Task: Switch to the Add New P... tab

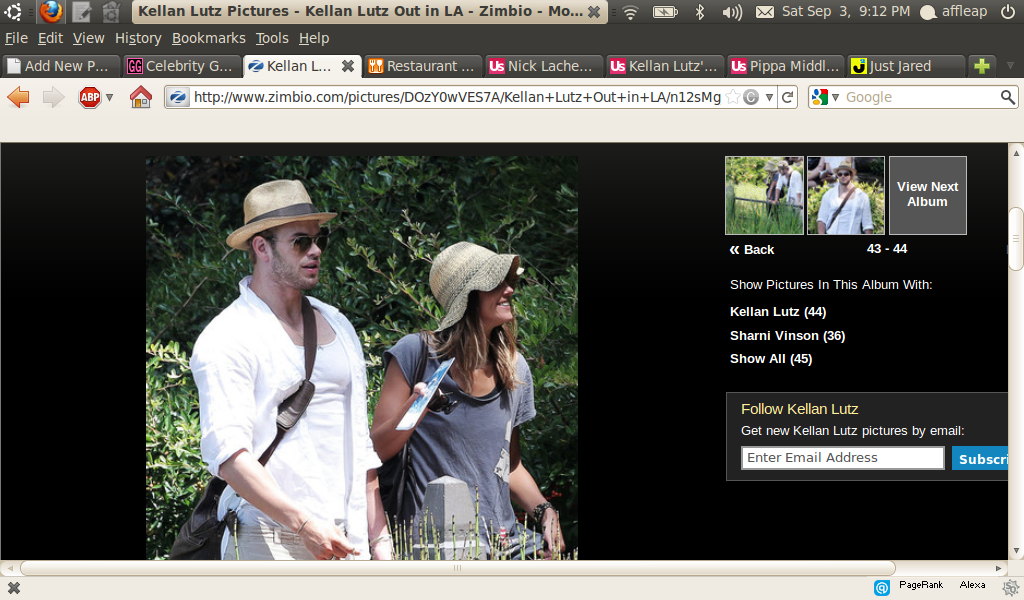Action: 61,66
